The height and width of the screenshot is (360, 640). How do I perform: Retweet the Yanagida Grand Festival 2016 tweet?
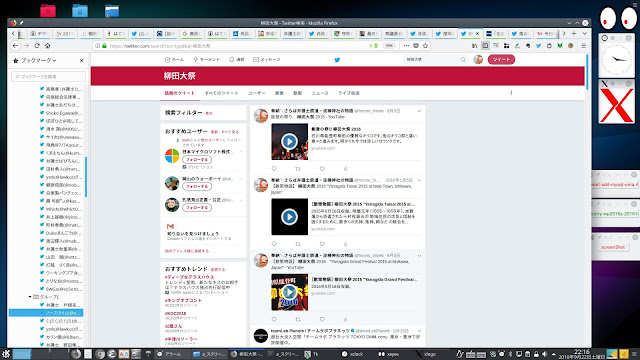(298, 319)
